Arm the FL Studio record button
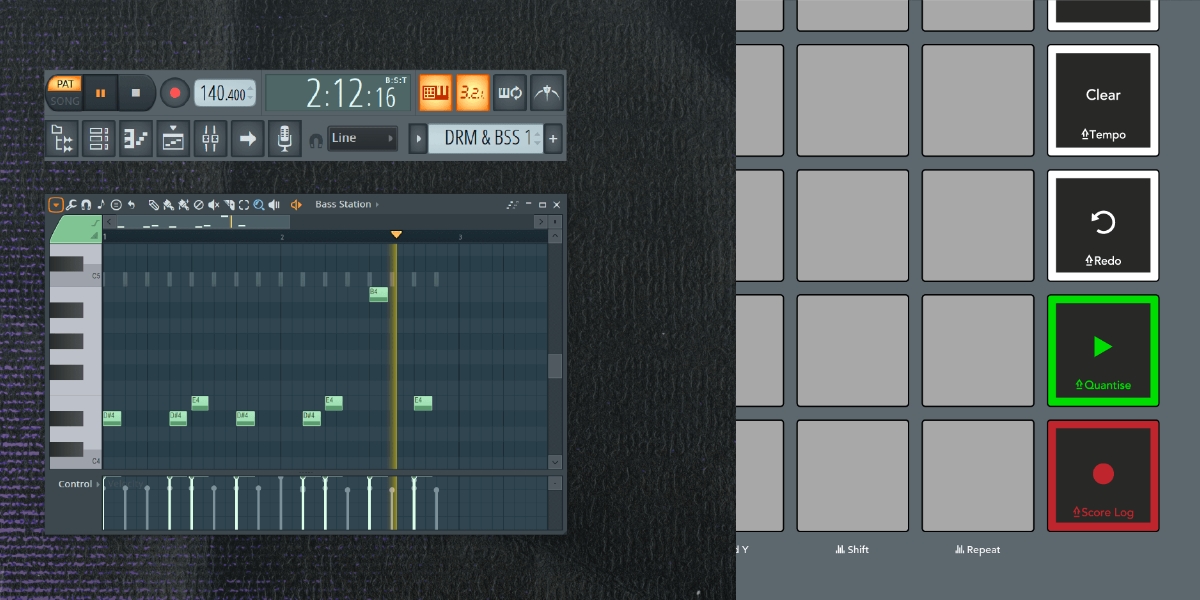The width and height of the screenshot is (1200, 600). 175,93
